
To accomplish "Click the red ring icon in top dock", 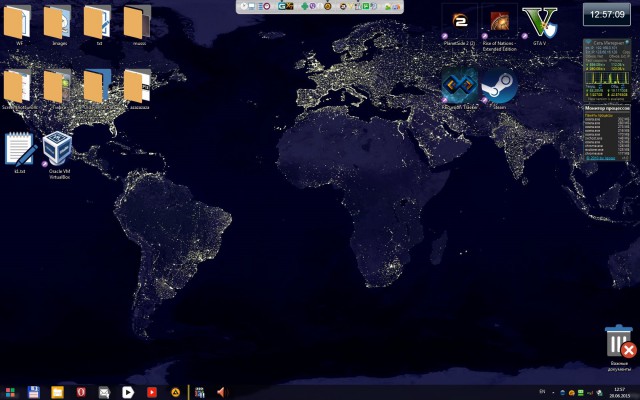I will coord(267,6).
